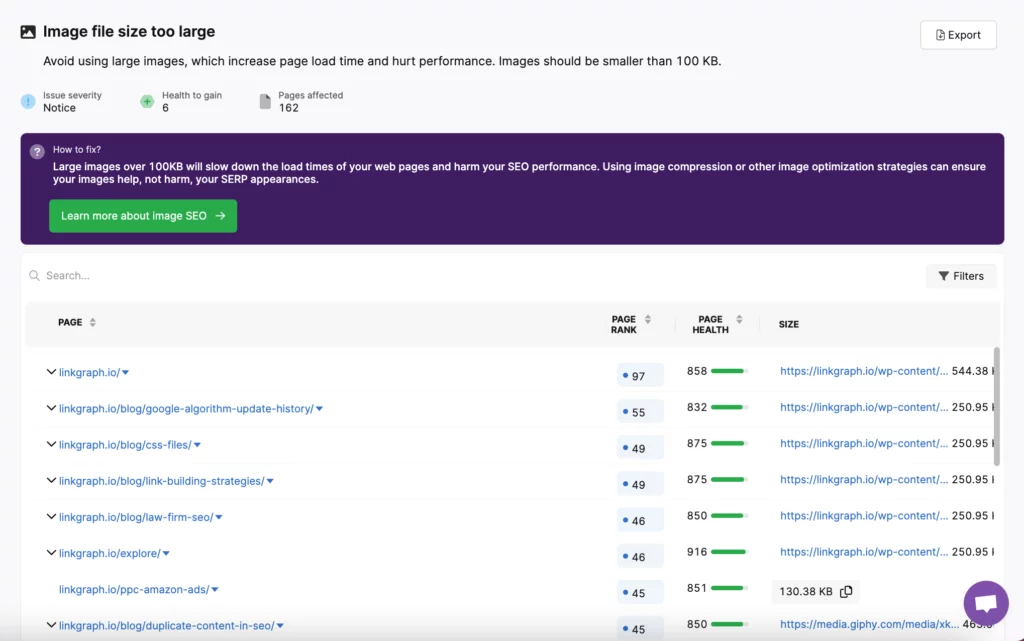Expand the google-algorithm-update-history row

tap(51, 408)
